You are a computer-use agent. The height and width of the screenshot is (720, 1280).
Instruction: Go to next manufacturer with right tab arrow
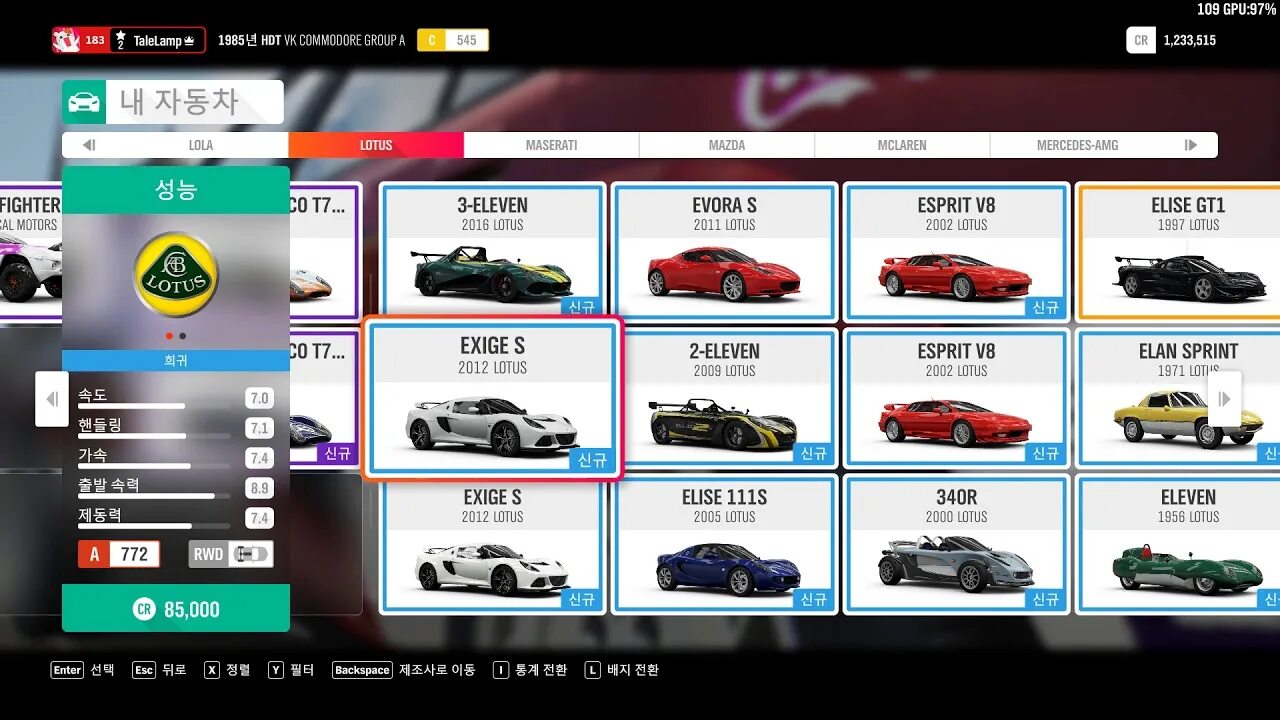tap(1191, 145)
